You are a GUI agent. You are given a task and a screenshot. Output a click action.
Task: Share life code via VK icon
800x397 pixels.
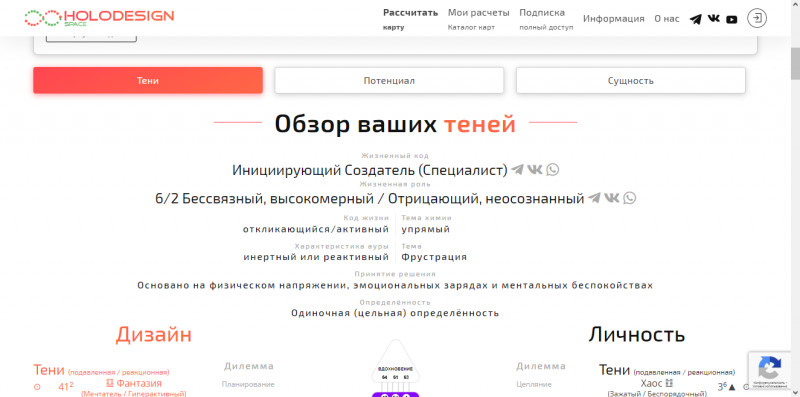(535, 169)
